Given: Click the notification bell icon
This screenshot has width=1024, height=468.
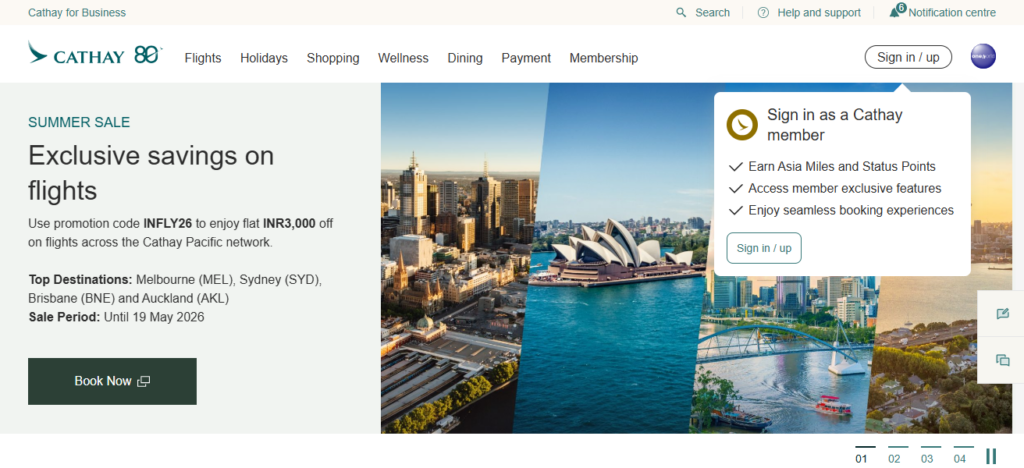Looking at the screenshot, I should tap(895, 12).
